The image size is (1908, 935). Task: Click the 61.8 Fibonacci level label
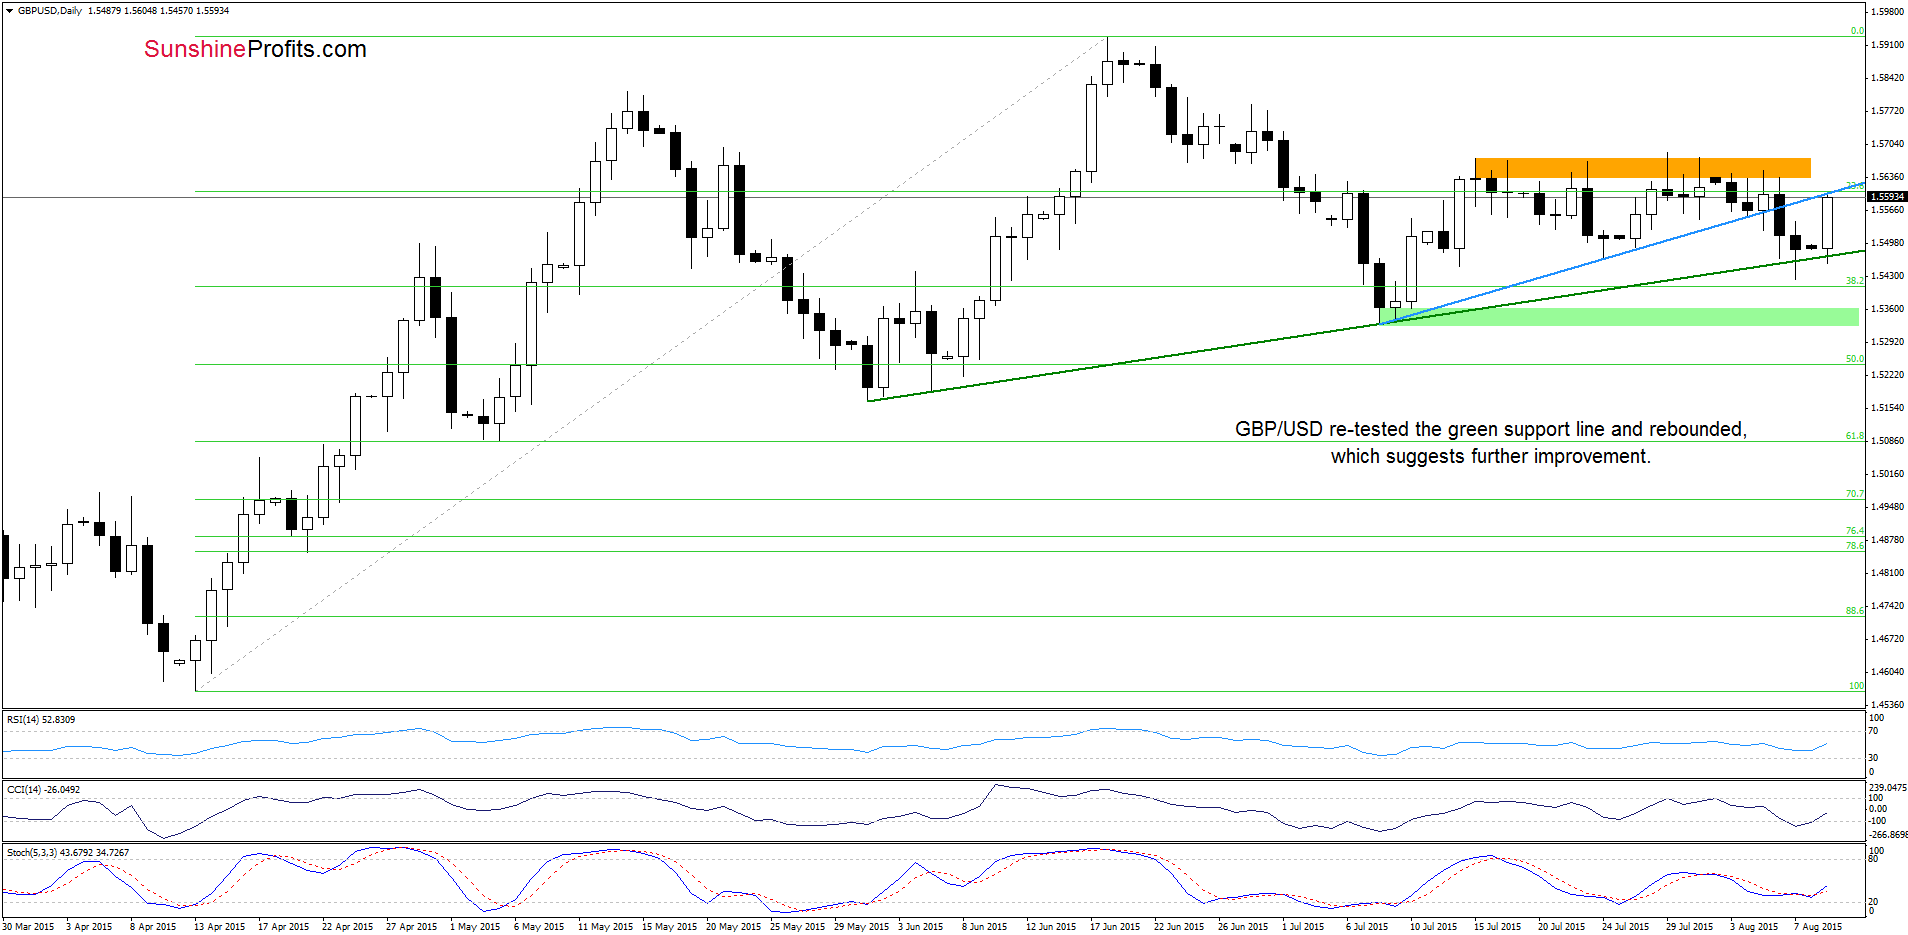coord(1854,436)
